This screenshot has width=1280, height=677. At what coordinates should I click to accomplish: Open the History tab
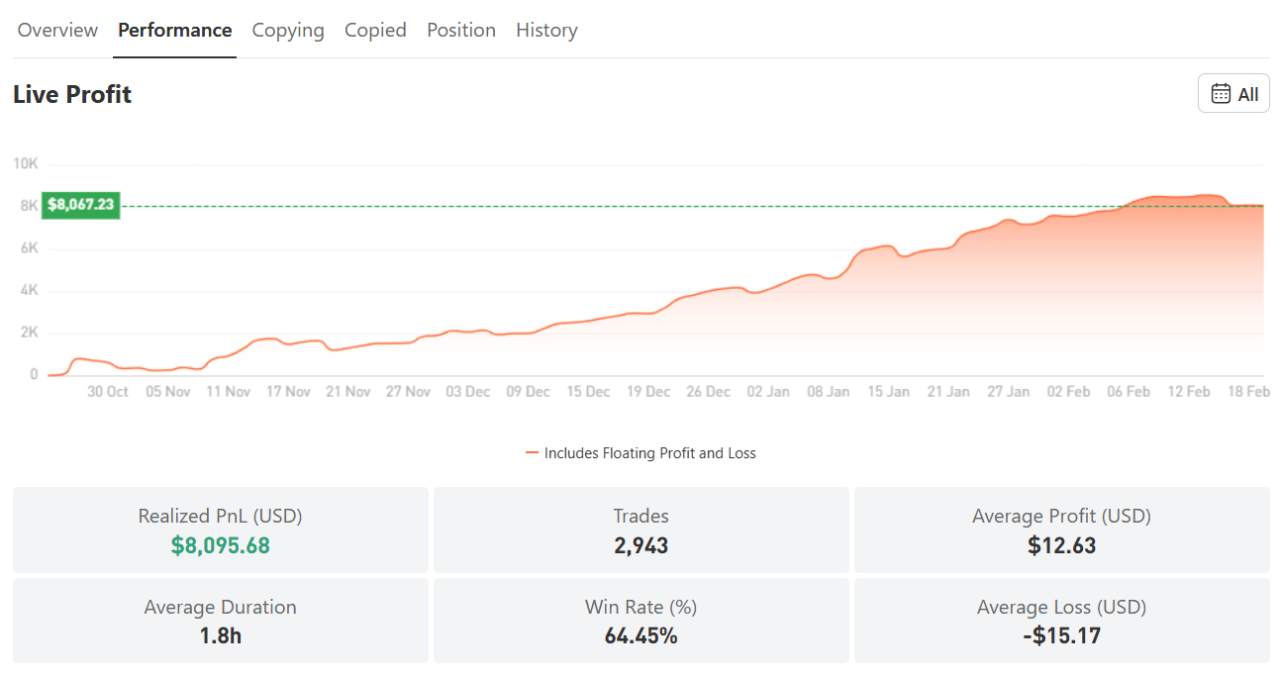[x=546, y=30]
